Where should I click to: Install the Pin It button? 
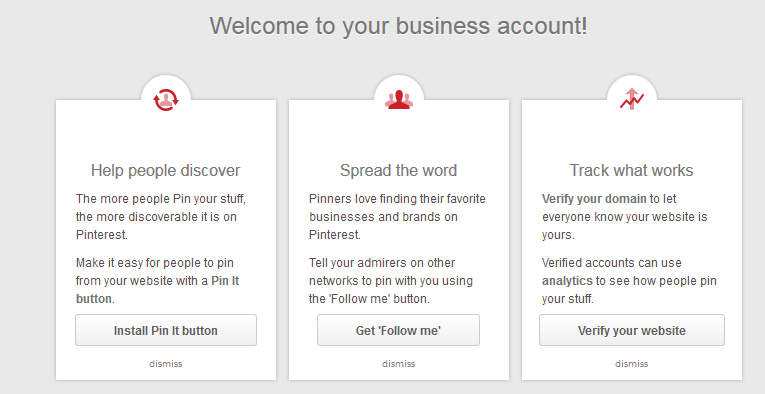(166, 330)
